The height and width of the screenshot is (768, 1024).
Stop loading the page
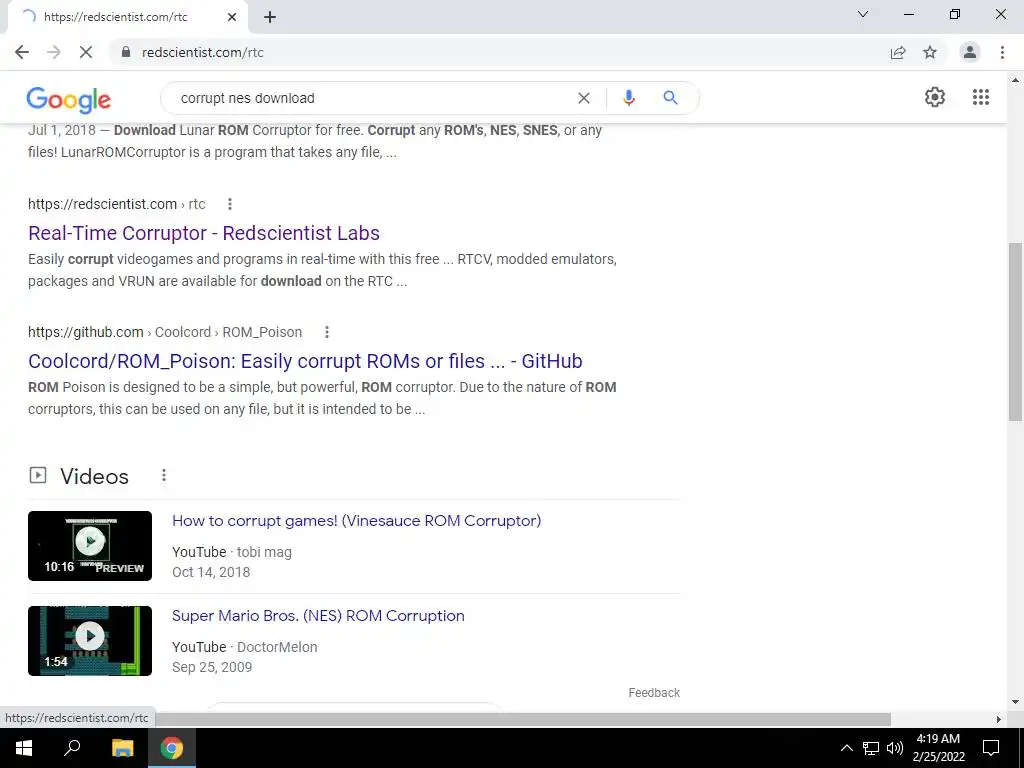pos(86,52)
